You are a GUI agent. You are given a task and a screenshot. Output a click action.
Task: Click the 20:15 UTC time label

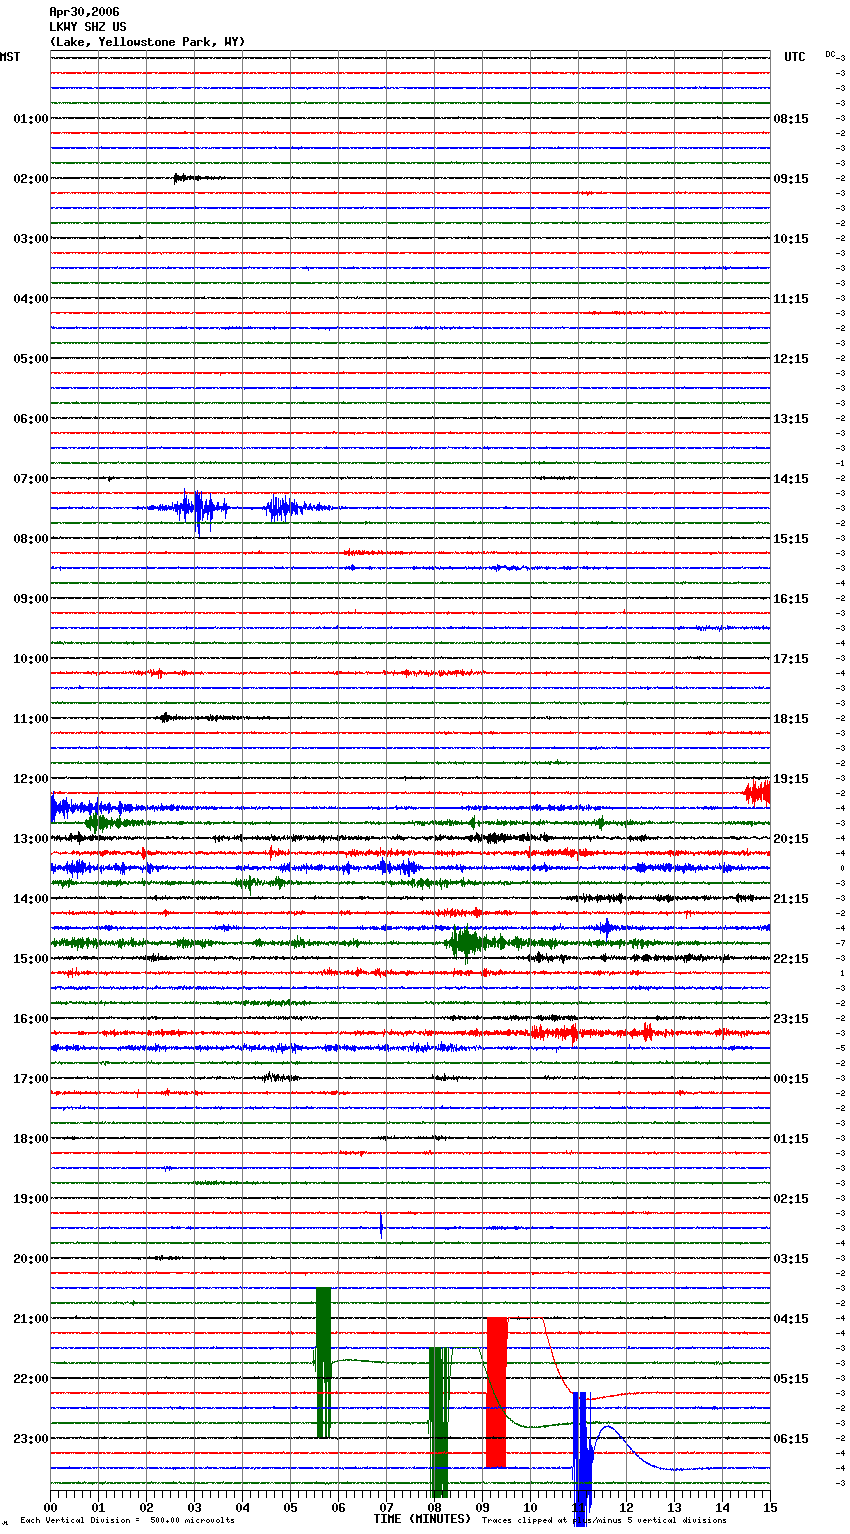(791, 839)
